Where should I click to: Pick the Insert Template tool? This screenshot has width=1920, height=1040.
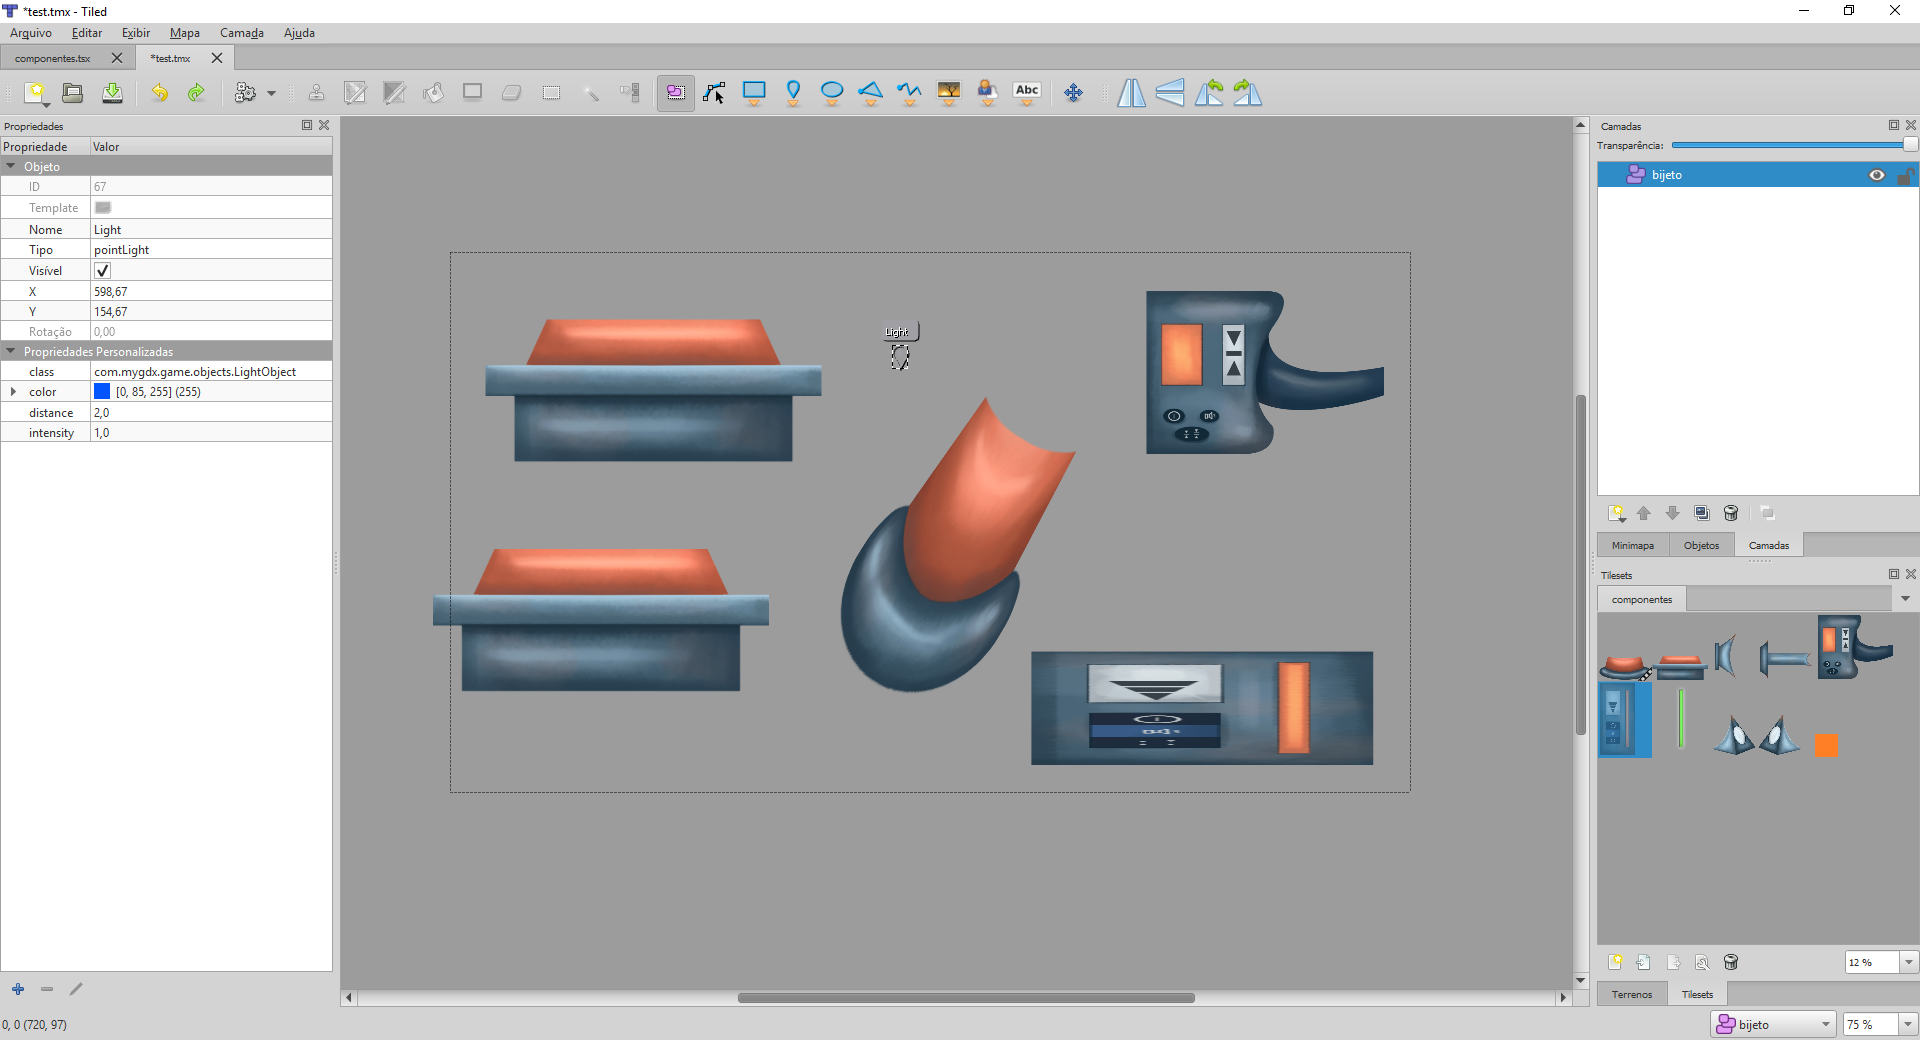tap(988, 93)
